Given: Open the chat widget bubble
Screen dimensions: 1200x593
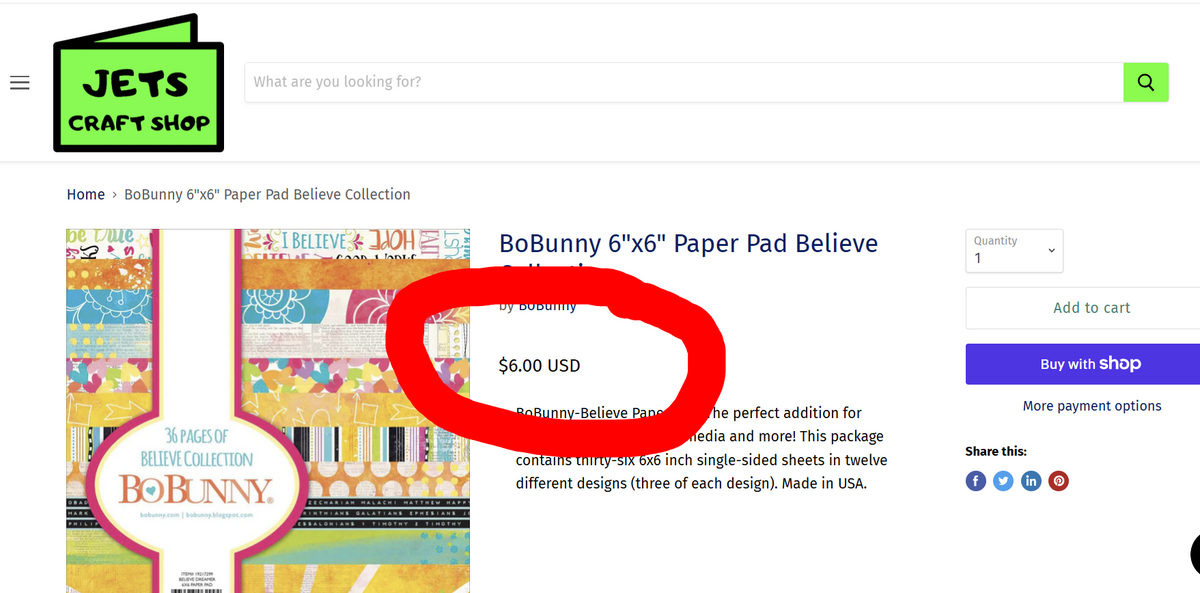Looking at the screenshot, I should click(x=1195, y=555).
